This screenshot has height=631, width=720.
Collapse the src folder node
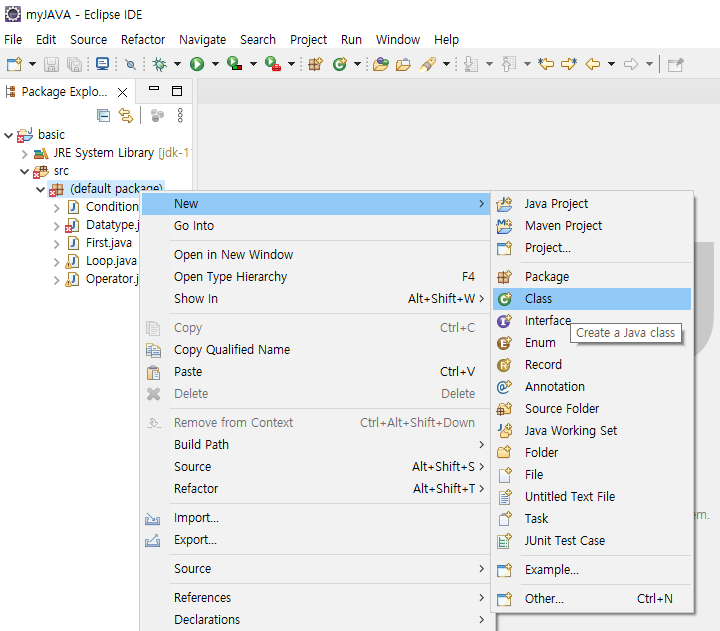(x=24, y=171)
